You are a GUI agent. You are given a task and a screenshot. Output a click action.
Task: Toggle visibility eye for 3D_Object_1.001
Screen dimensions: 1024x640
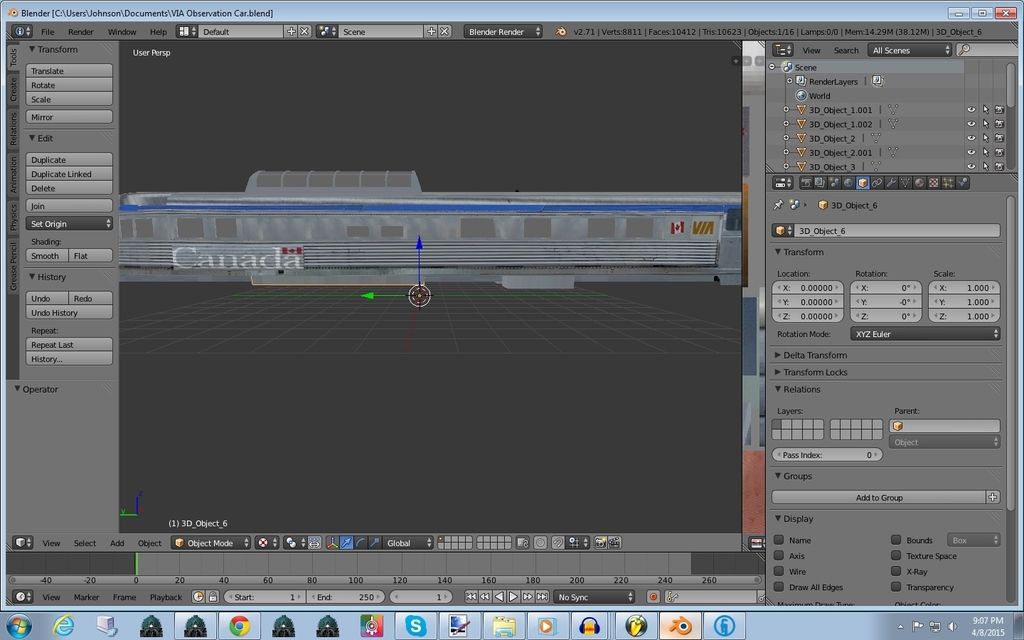[x=971, y=110]
